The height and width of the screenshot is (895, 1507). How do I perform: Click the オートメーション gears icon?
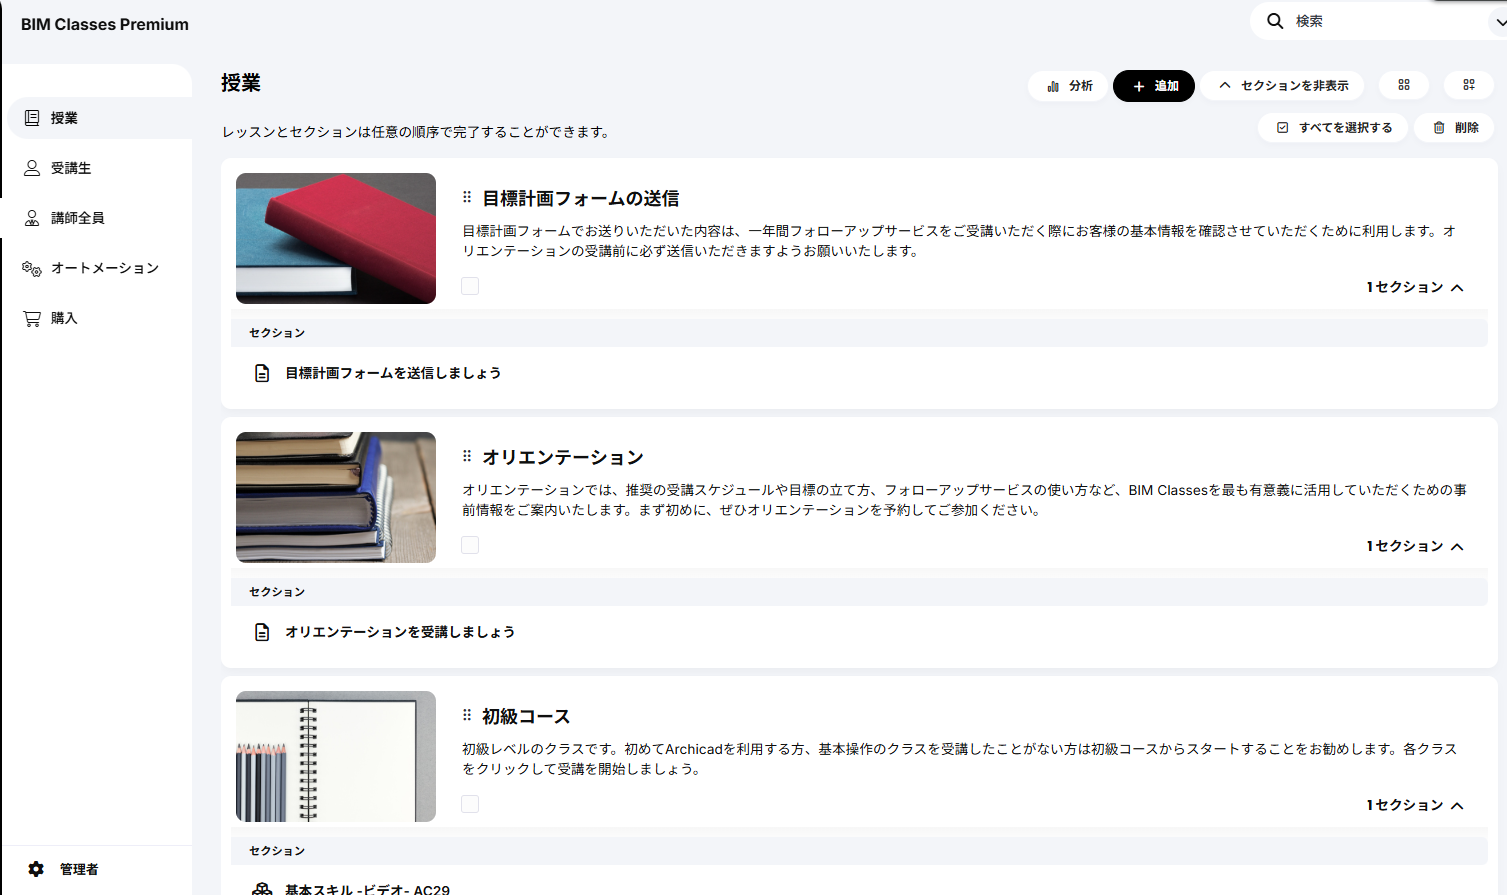point(32,268)
